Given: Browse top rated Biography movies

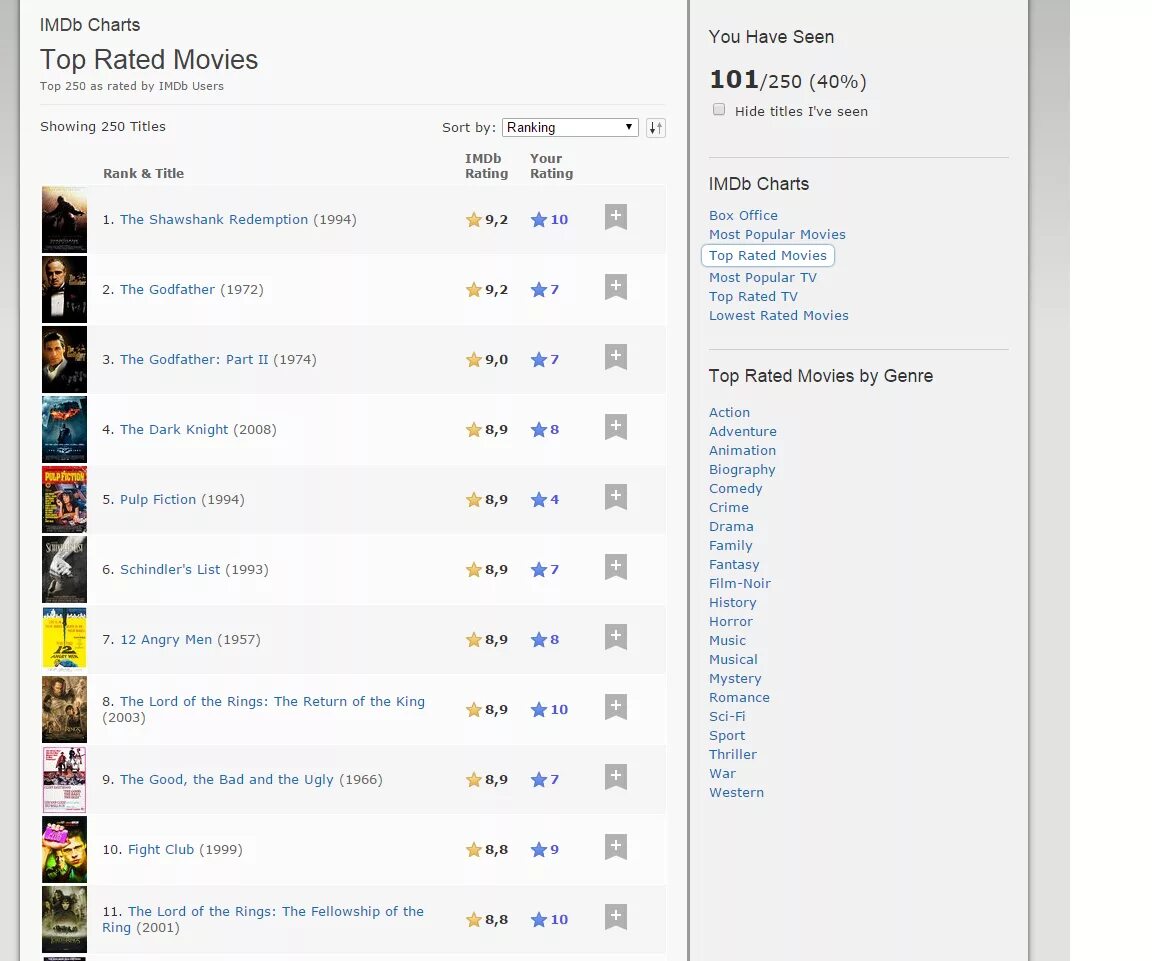Looking at the screenshot, I should 742,469.
